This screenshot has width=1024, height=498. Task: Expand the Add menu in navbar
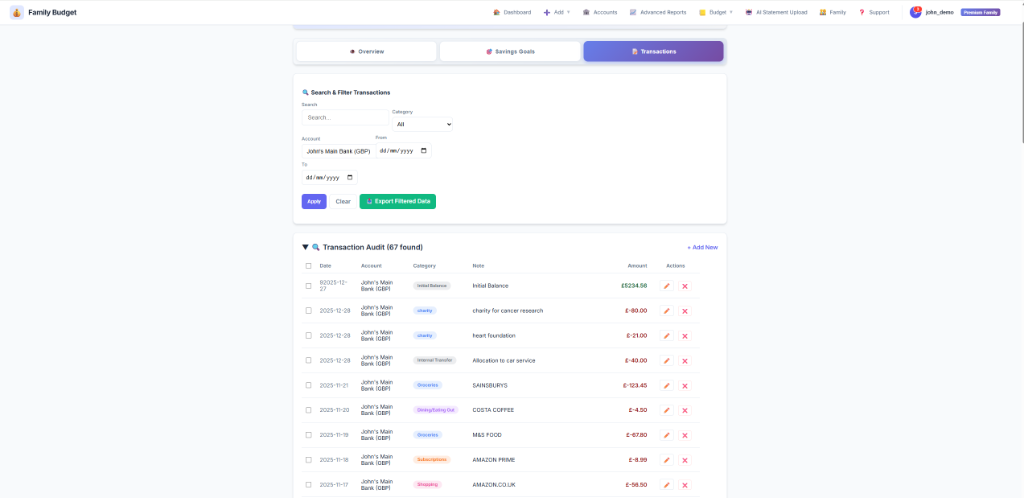click(x=557, y=12)
